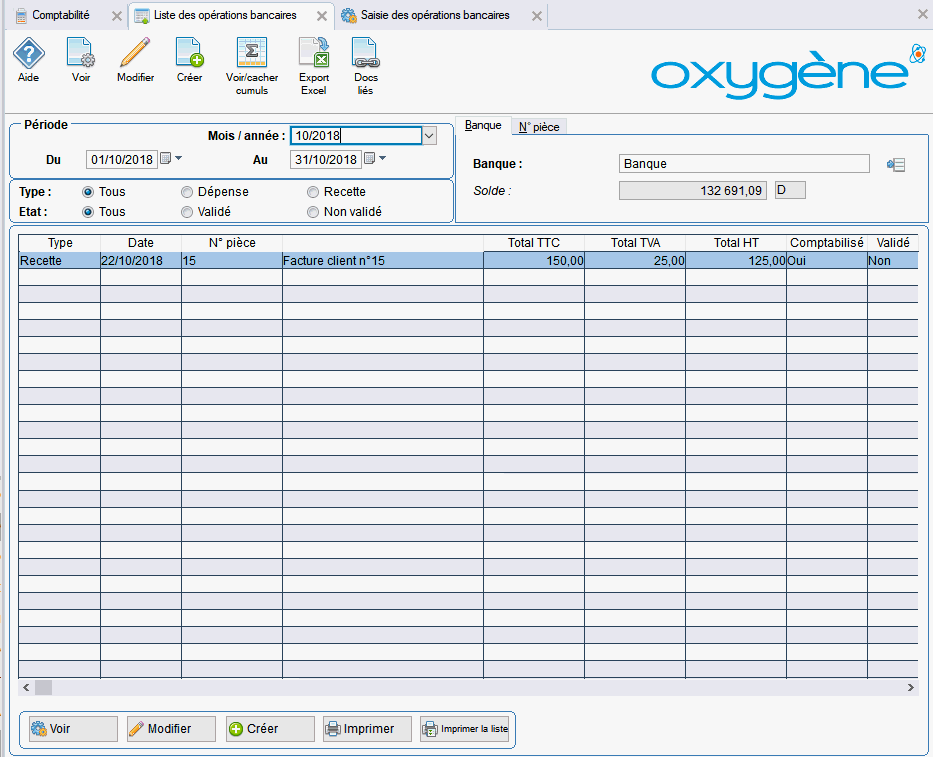Select the Dépense type radio button

click(x=187, y=192)
